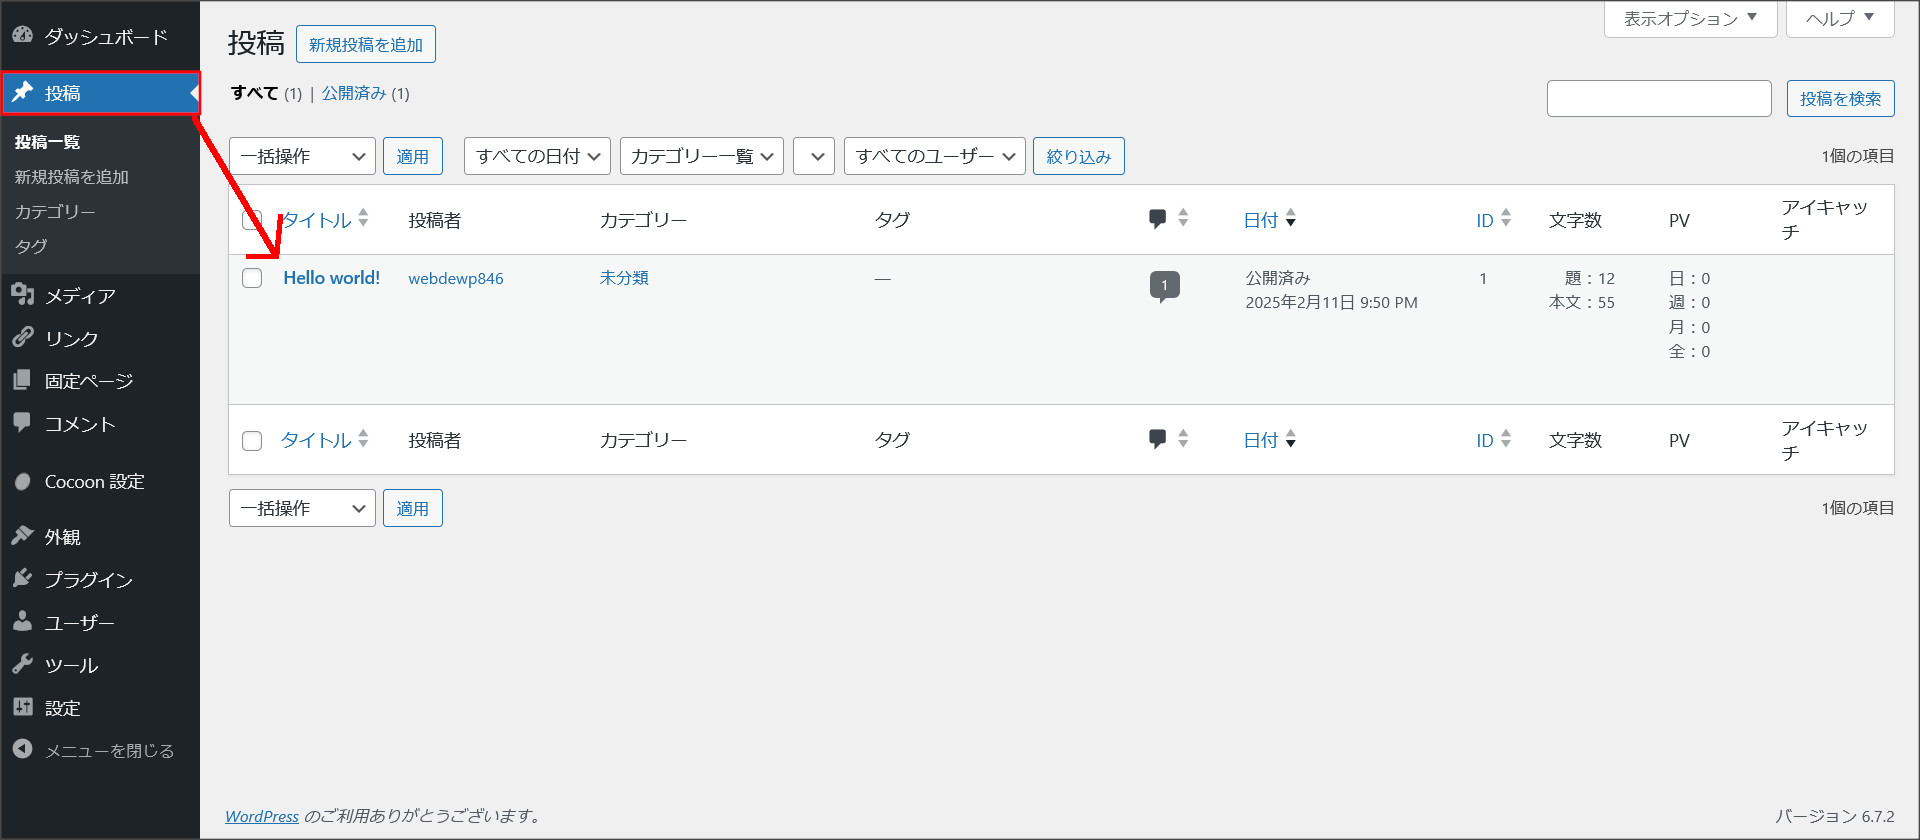Click author link webdewp846
Viewport: 1920px width, 840px height.
(456, 278)
